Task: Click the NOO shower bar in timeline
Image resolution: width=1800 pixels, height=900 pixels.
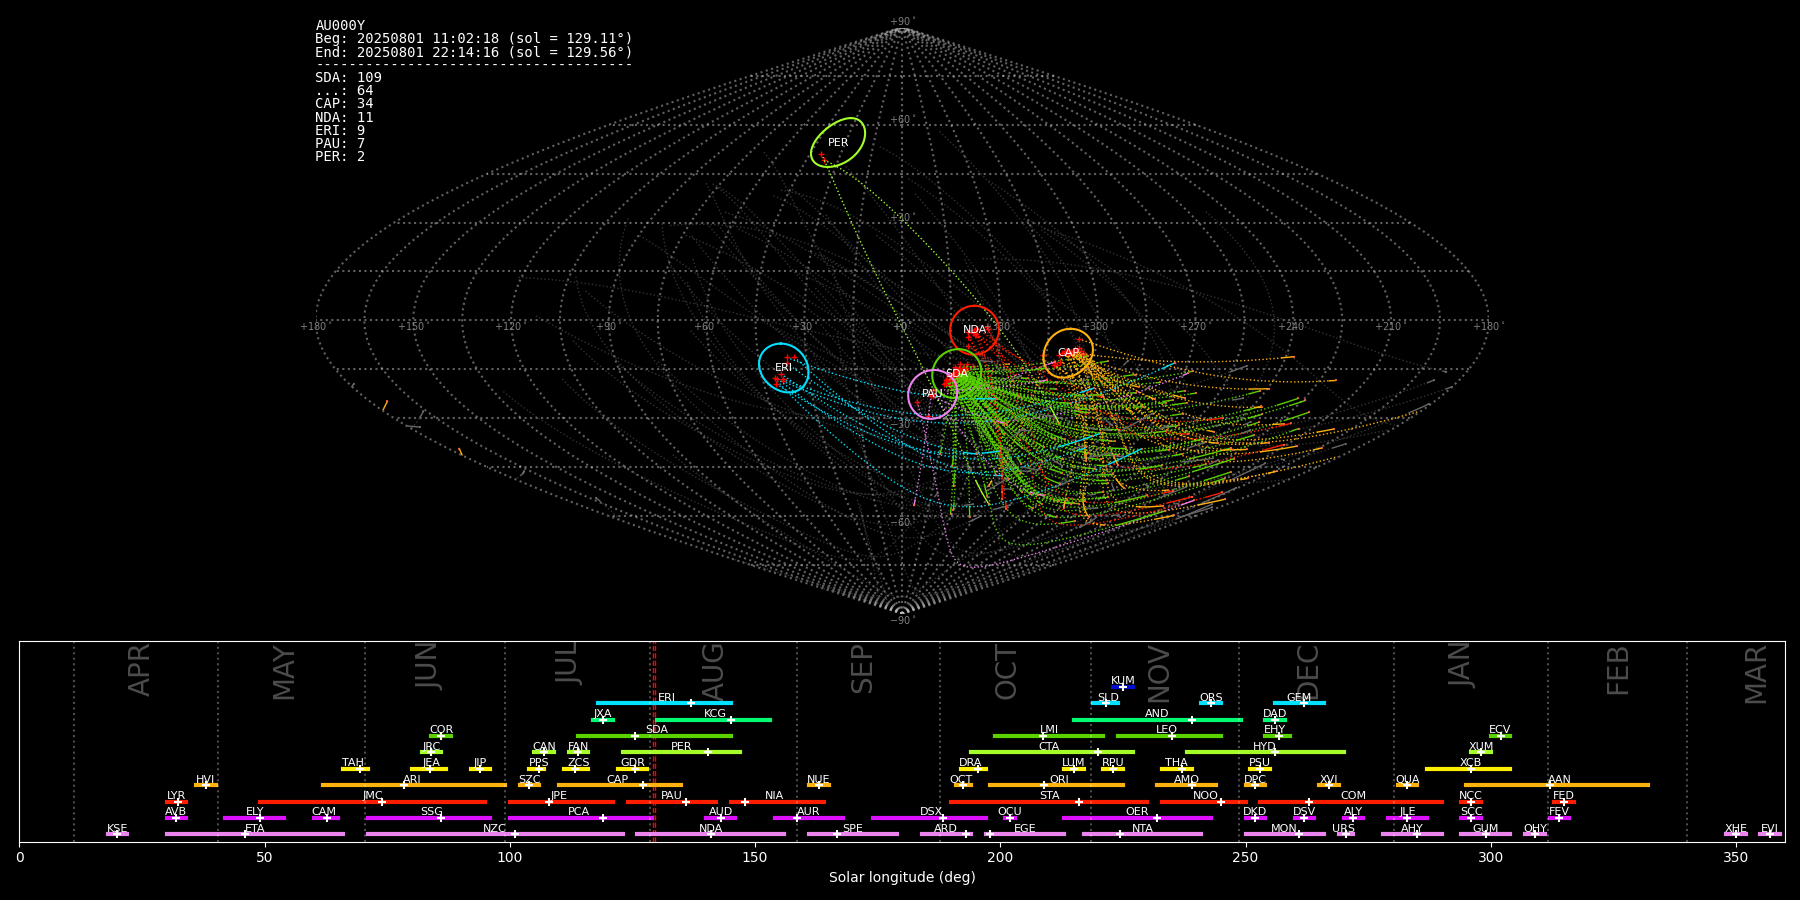Action: [1204, 802]
